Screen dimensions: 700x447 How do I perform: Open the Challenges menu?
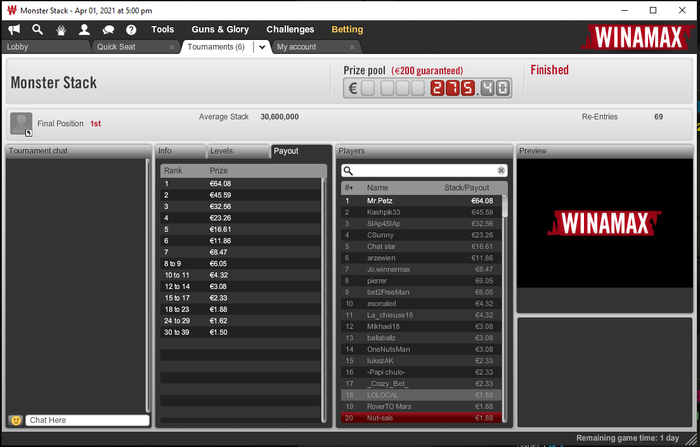click(290, 29)
